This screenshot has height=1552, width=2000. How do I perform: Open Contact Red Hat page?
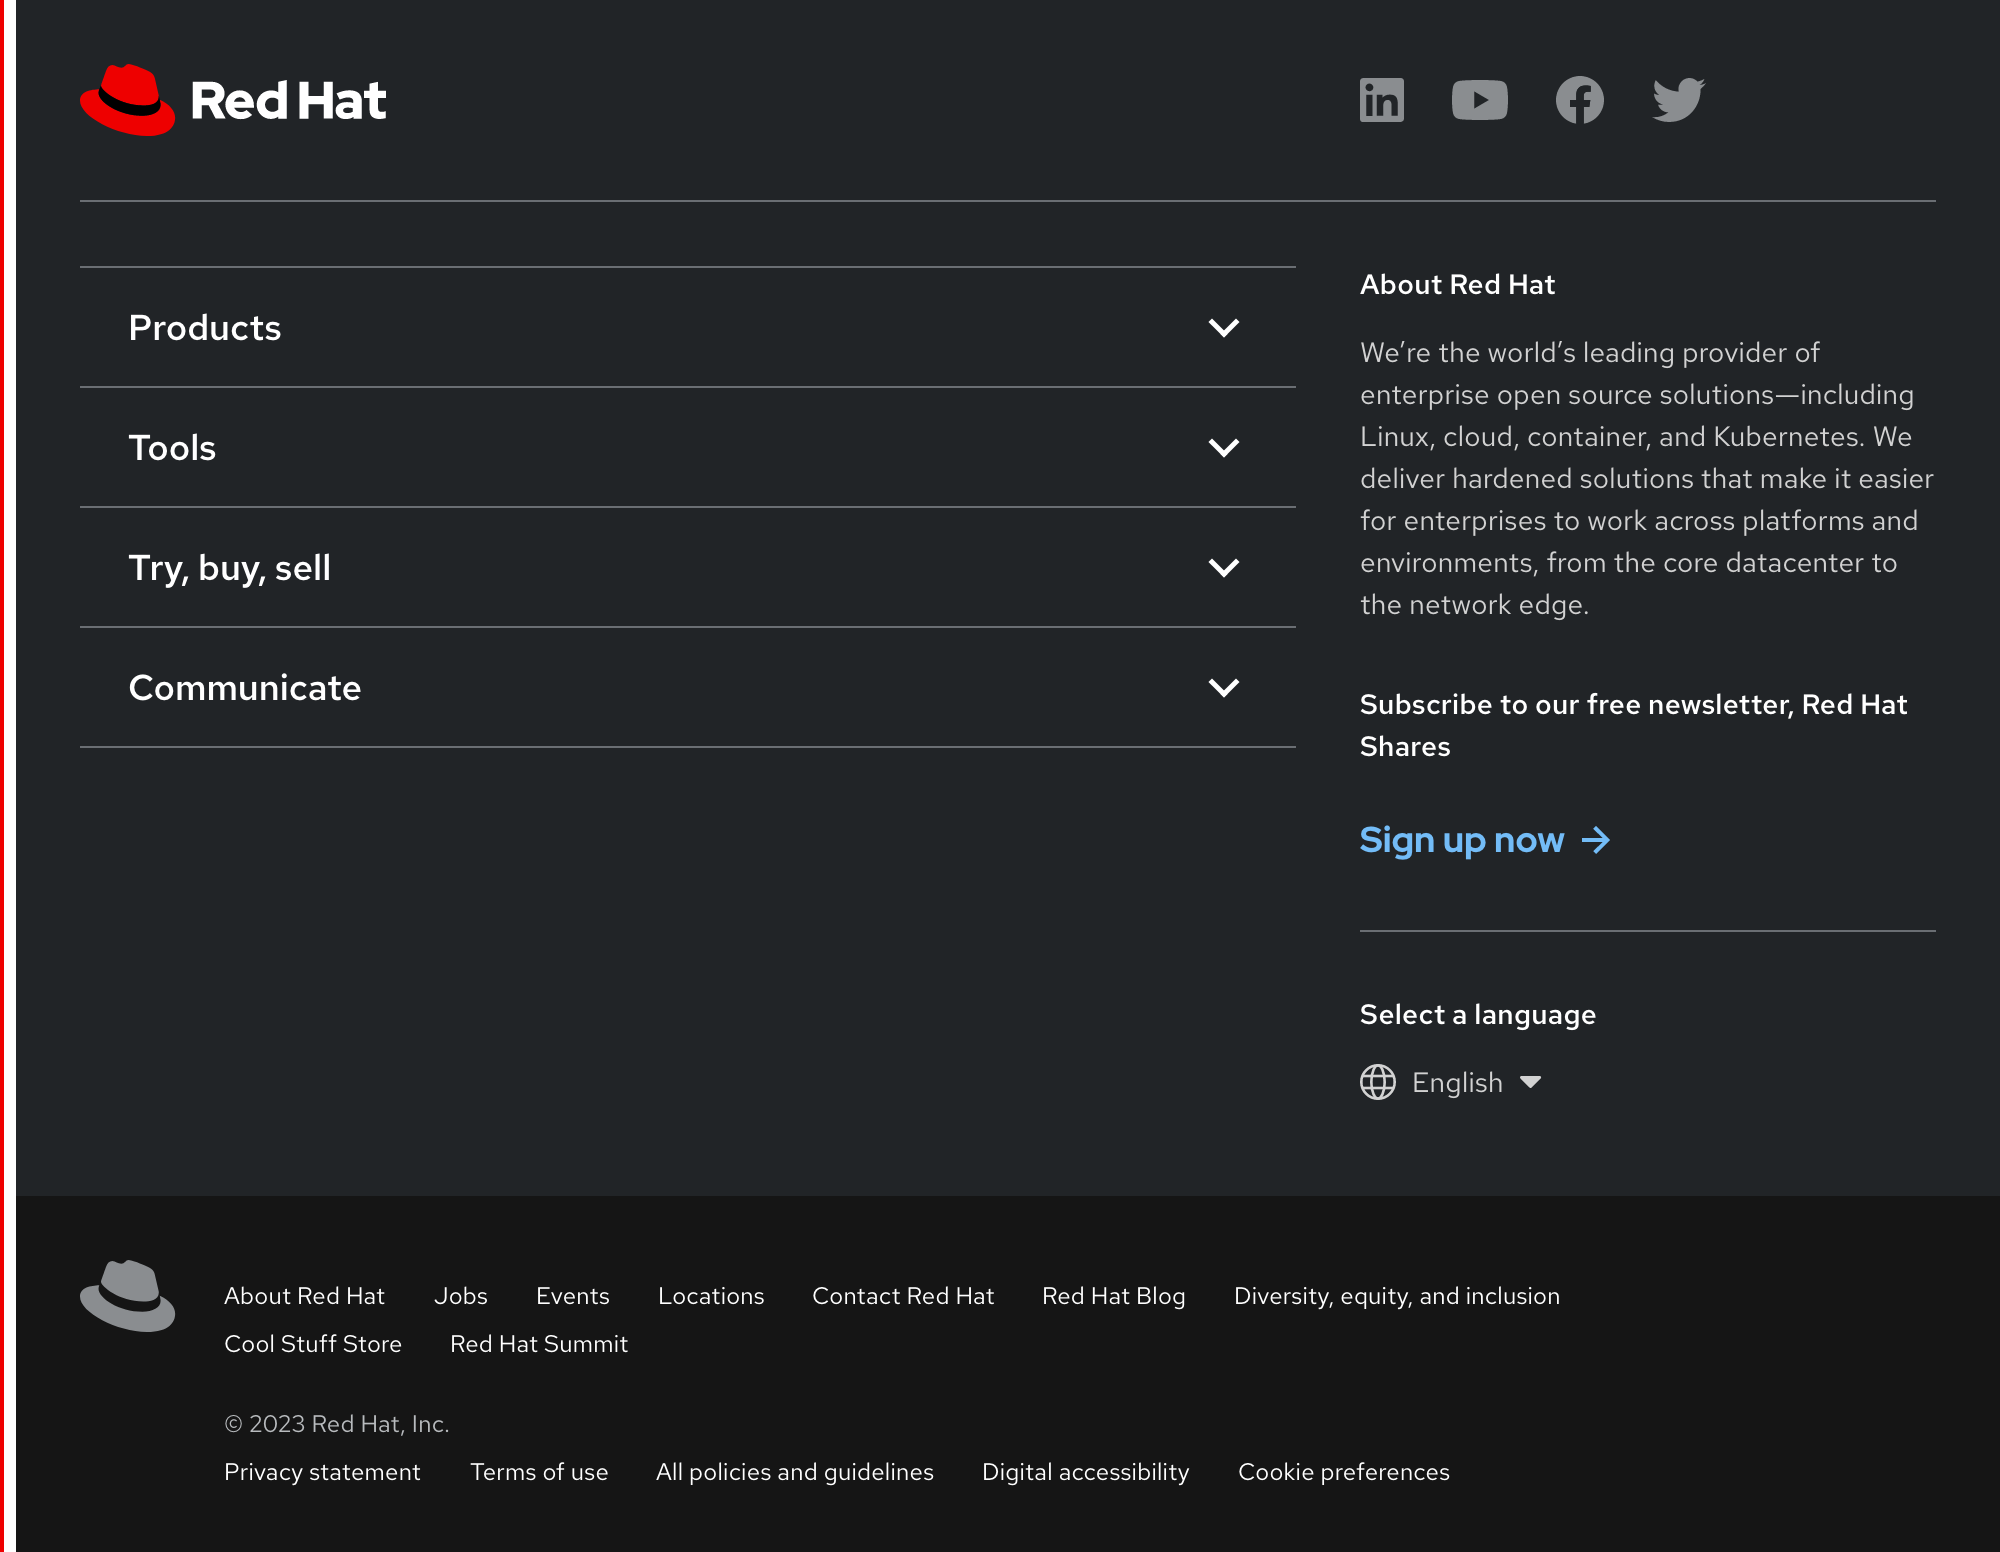[x=903, y=1295]
